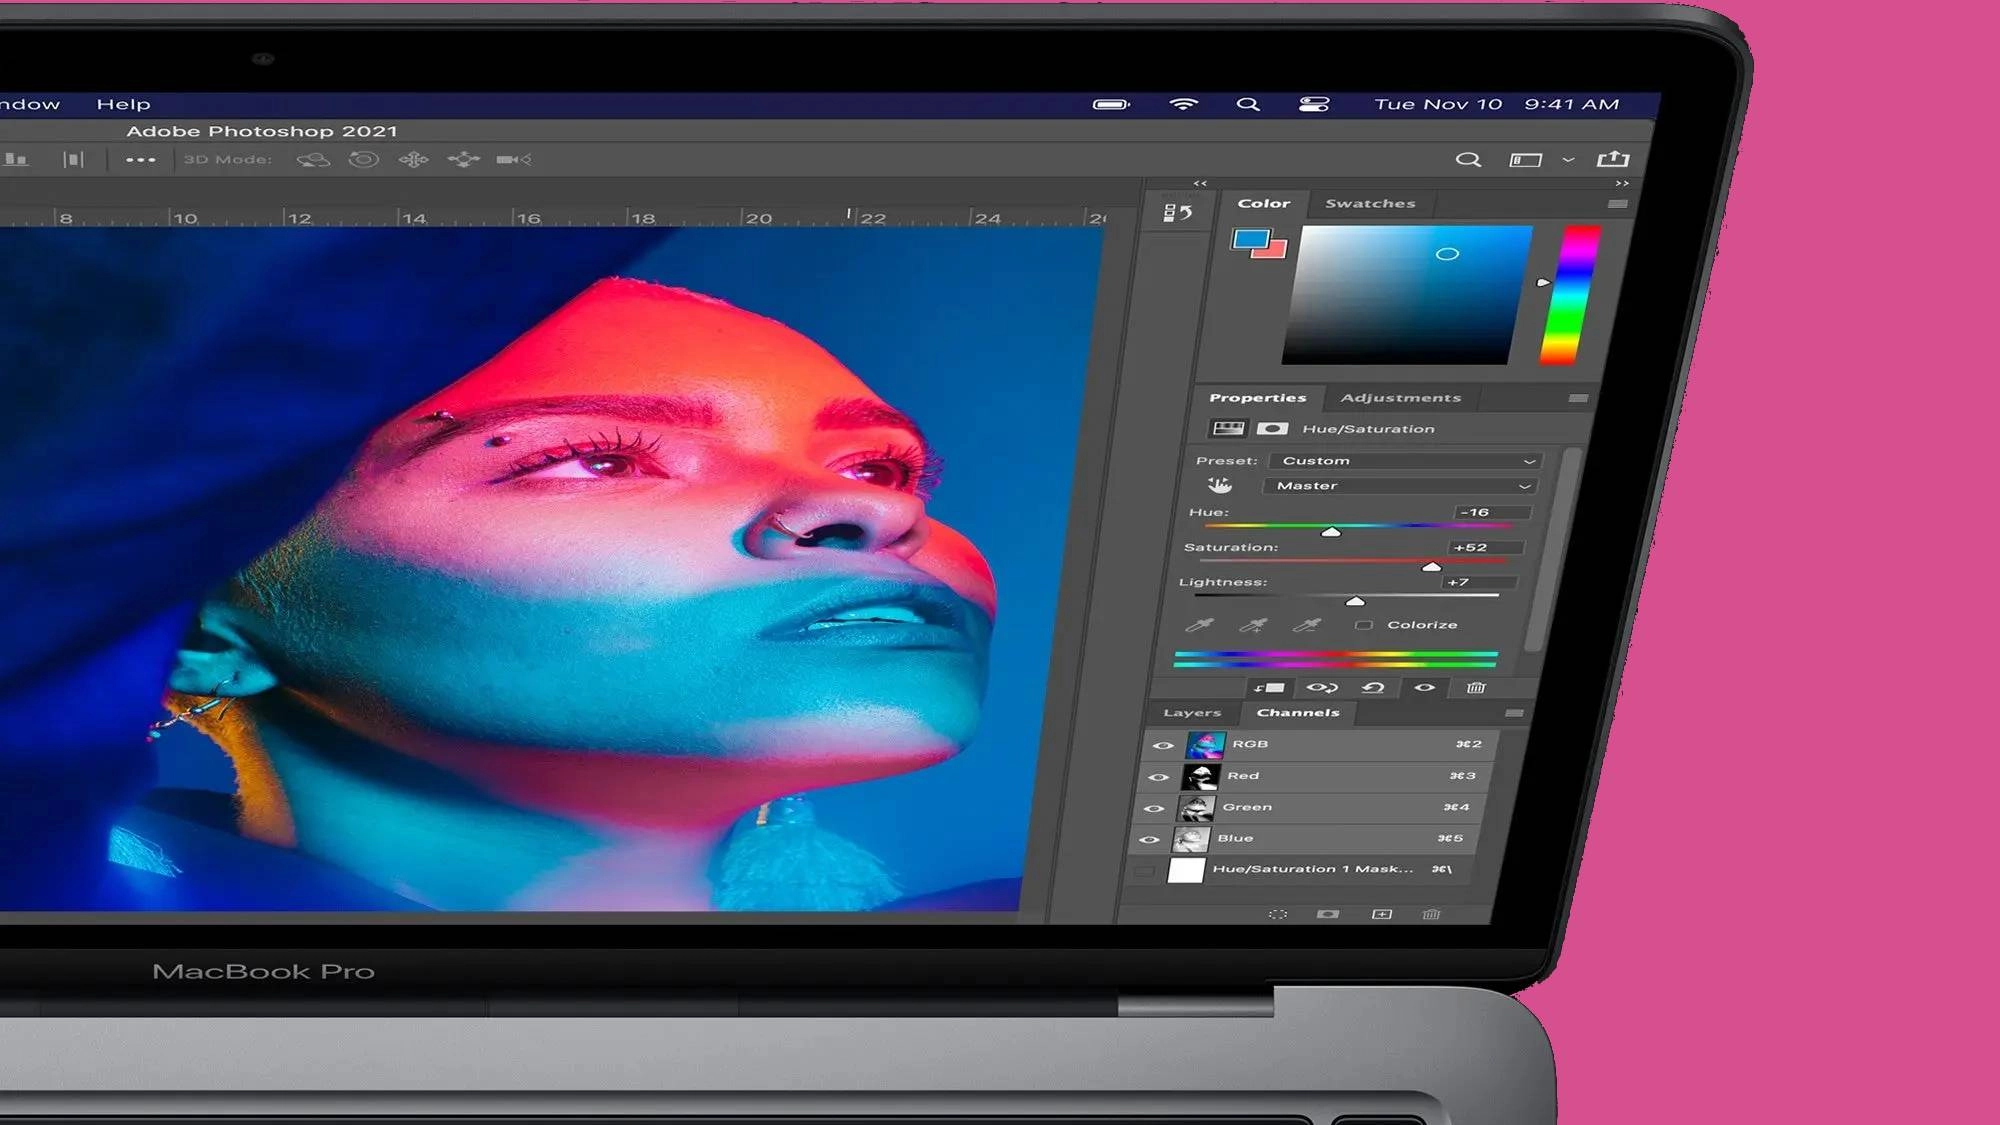The image size is (2000, 1125).
Task: Click the Hue value input field
Action: (x=1490, y=512)
